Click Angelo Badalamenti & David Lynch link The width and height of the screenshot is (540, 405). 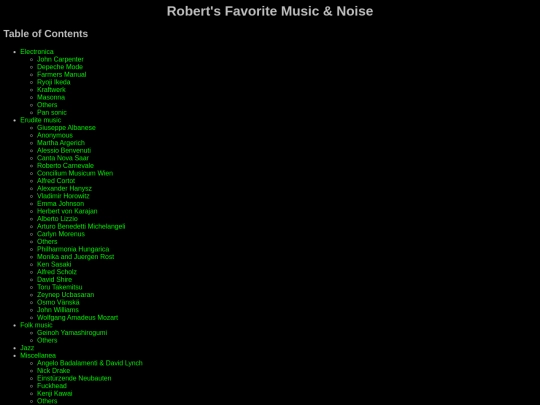[x=90, y=363]
